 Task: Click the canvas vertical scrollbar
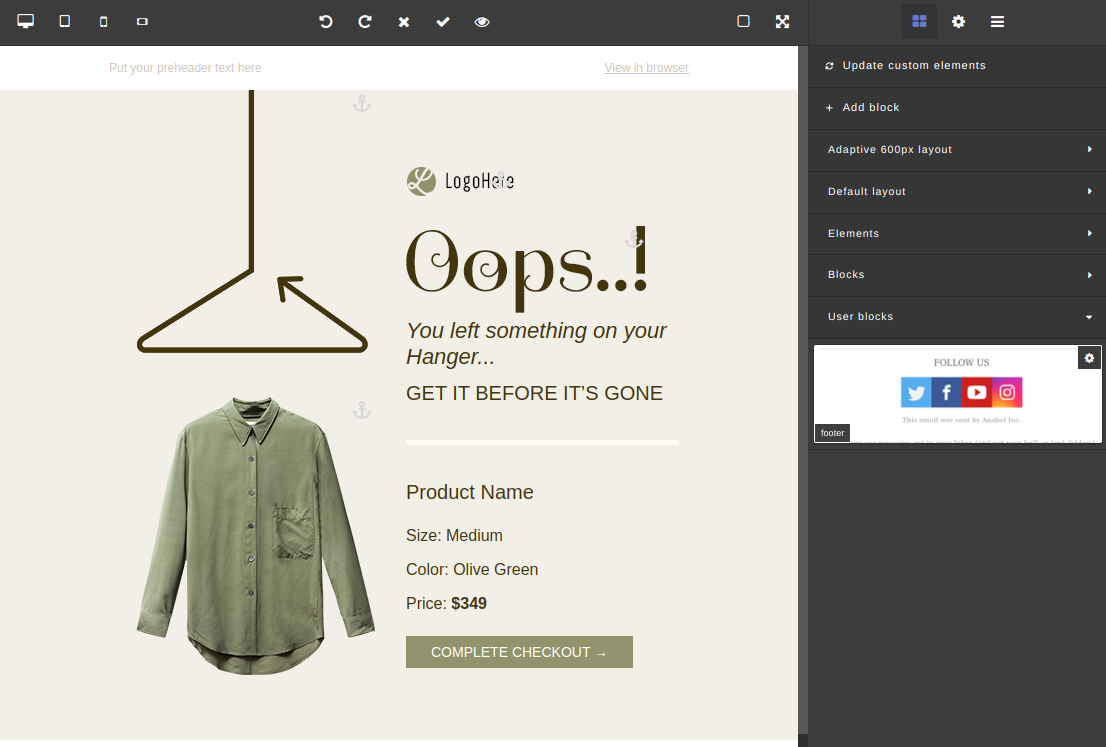(803, 390)
